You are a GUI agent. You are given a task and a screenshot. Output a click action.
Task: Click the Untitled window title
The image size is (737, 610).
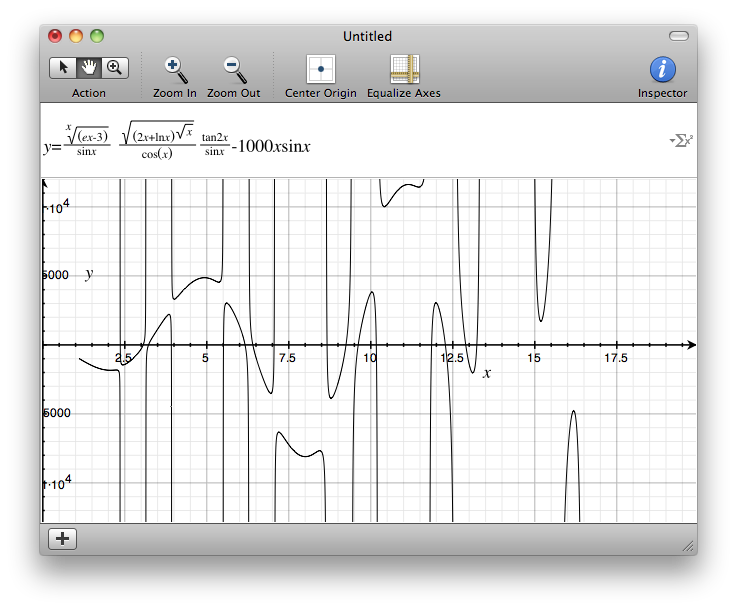point(368,36)
